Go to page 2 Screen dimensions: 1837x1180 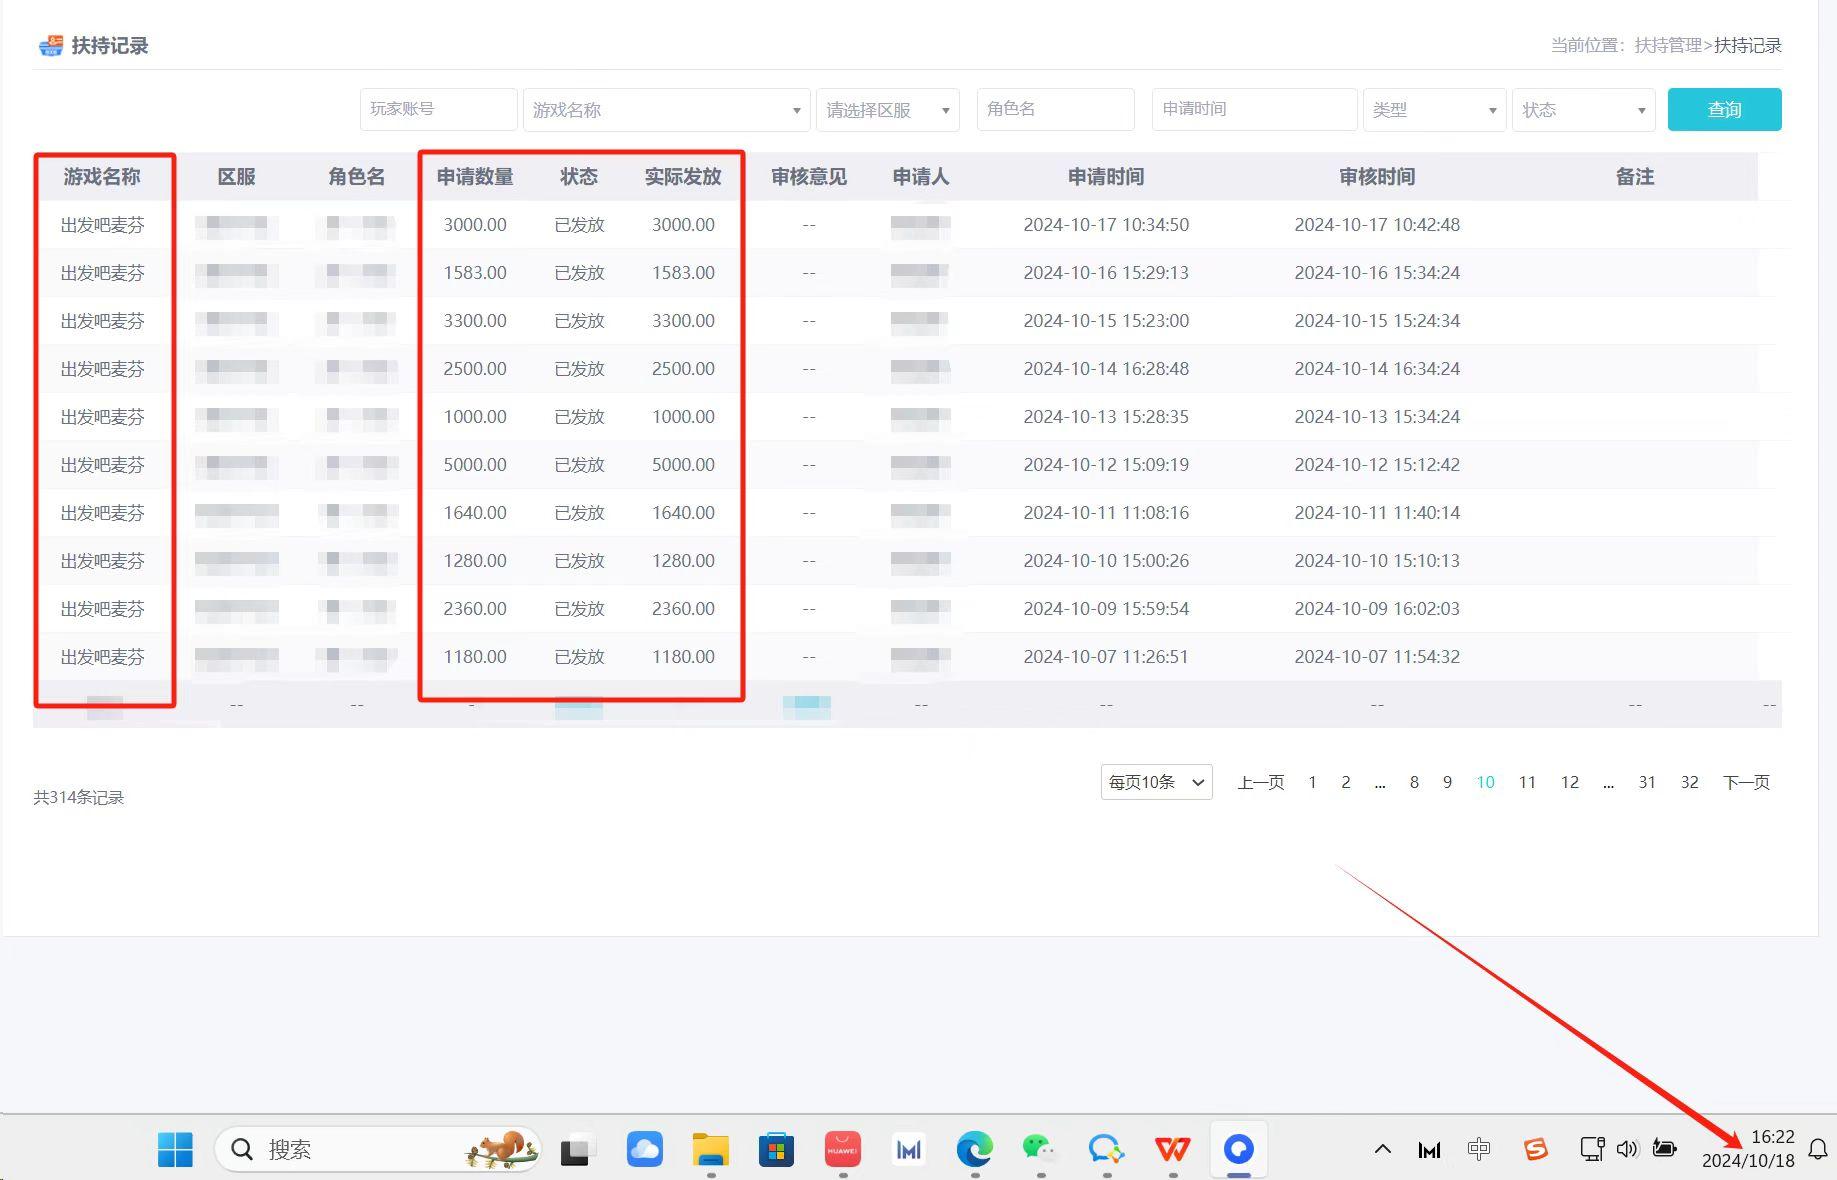tap(1346, 782)
